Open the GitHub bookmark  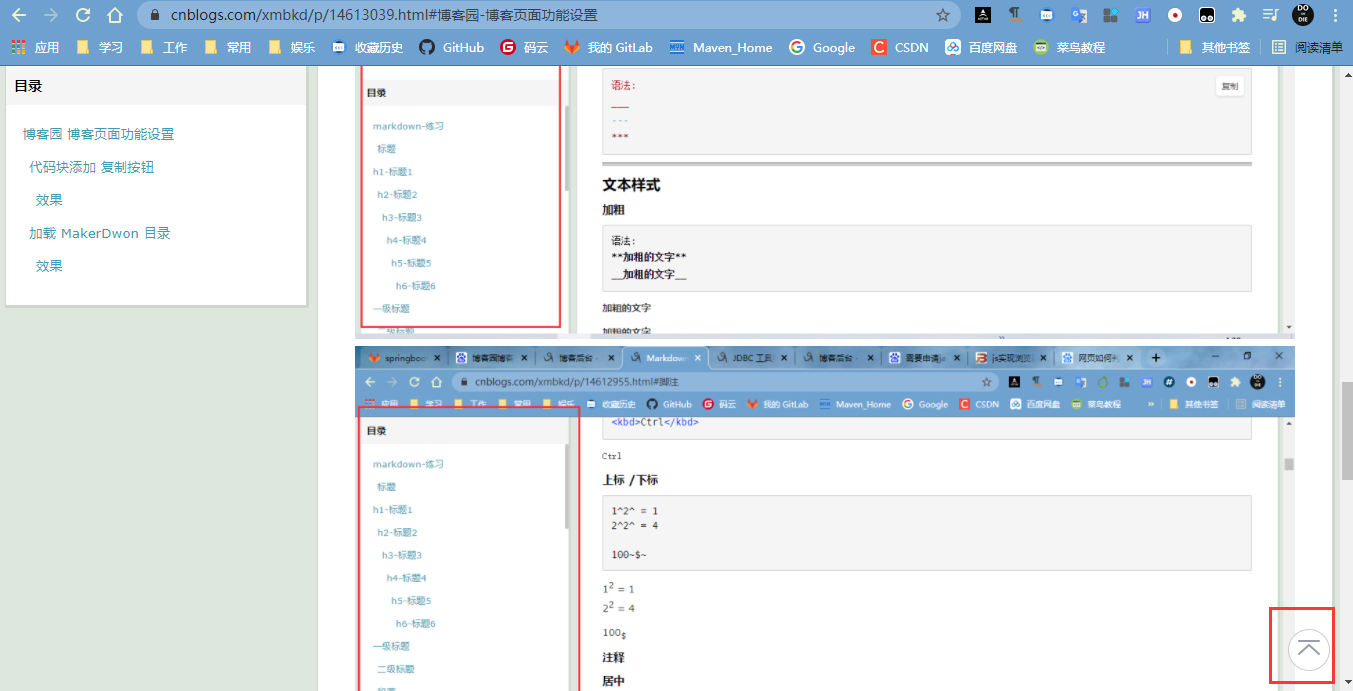[x=451, y=47]
